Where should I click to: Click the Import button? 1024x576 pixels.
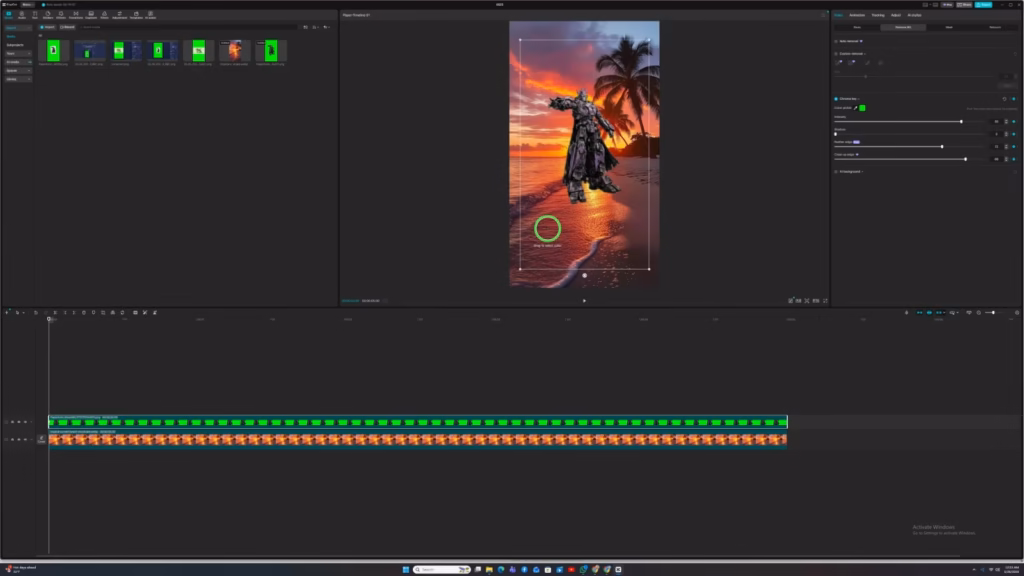47,27
